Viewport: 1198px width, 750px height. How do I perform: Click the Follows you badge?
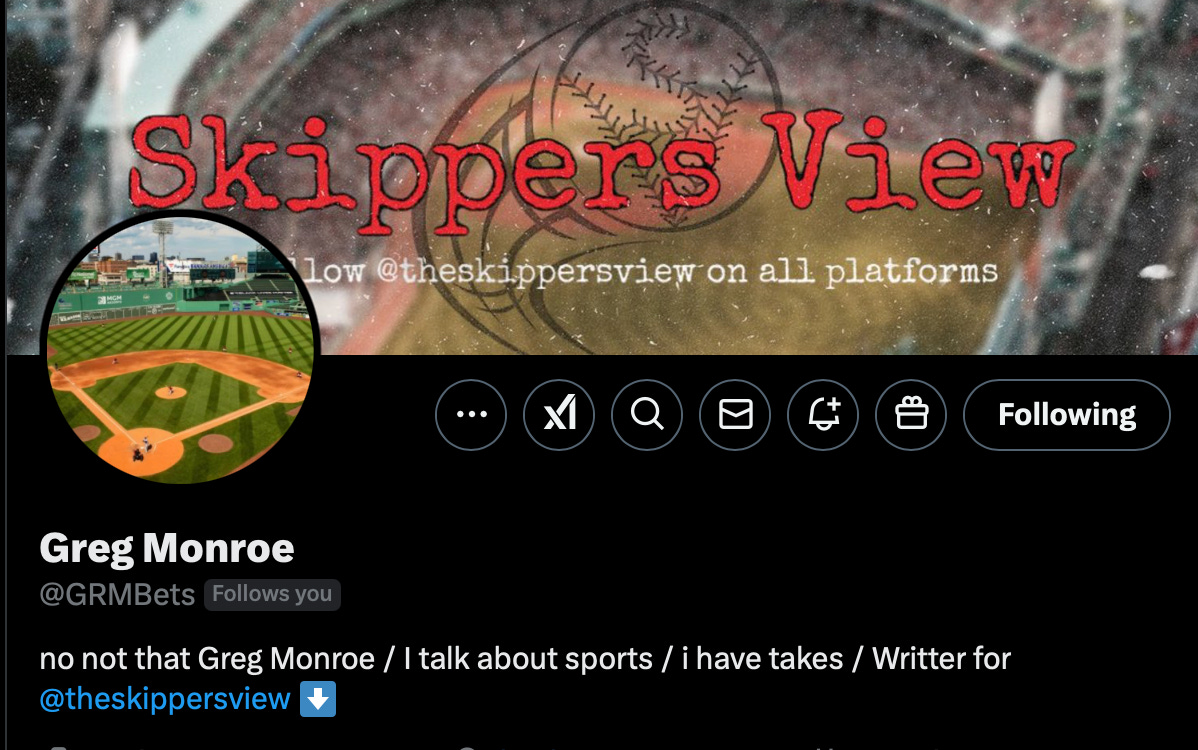coord(272,594)
